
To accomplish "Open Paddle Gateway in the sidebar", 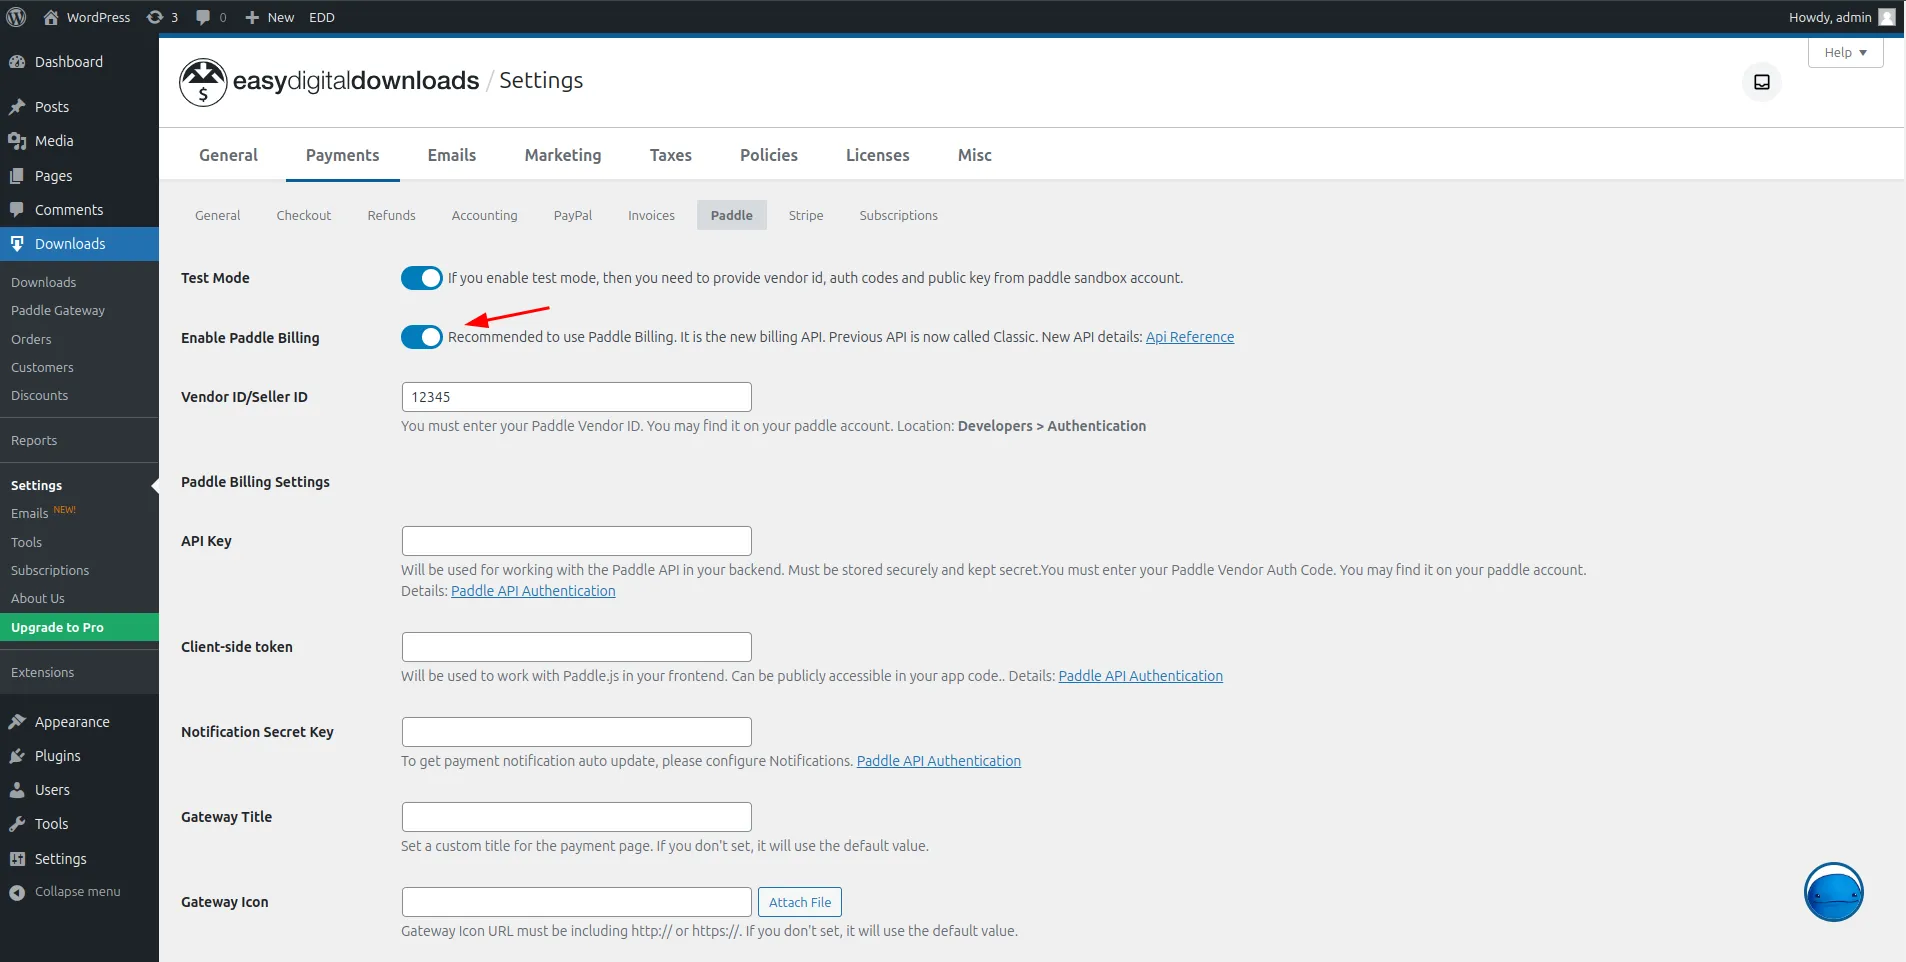I will (58, 311).
